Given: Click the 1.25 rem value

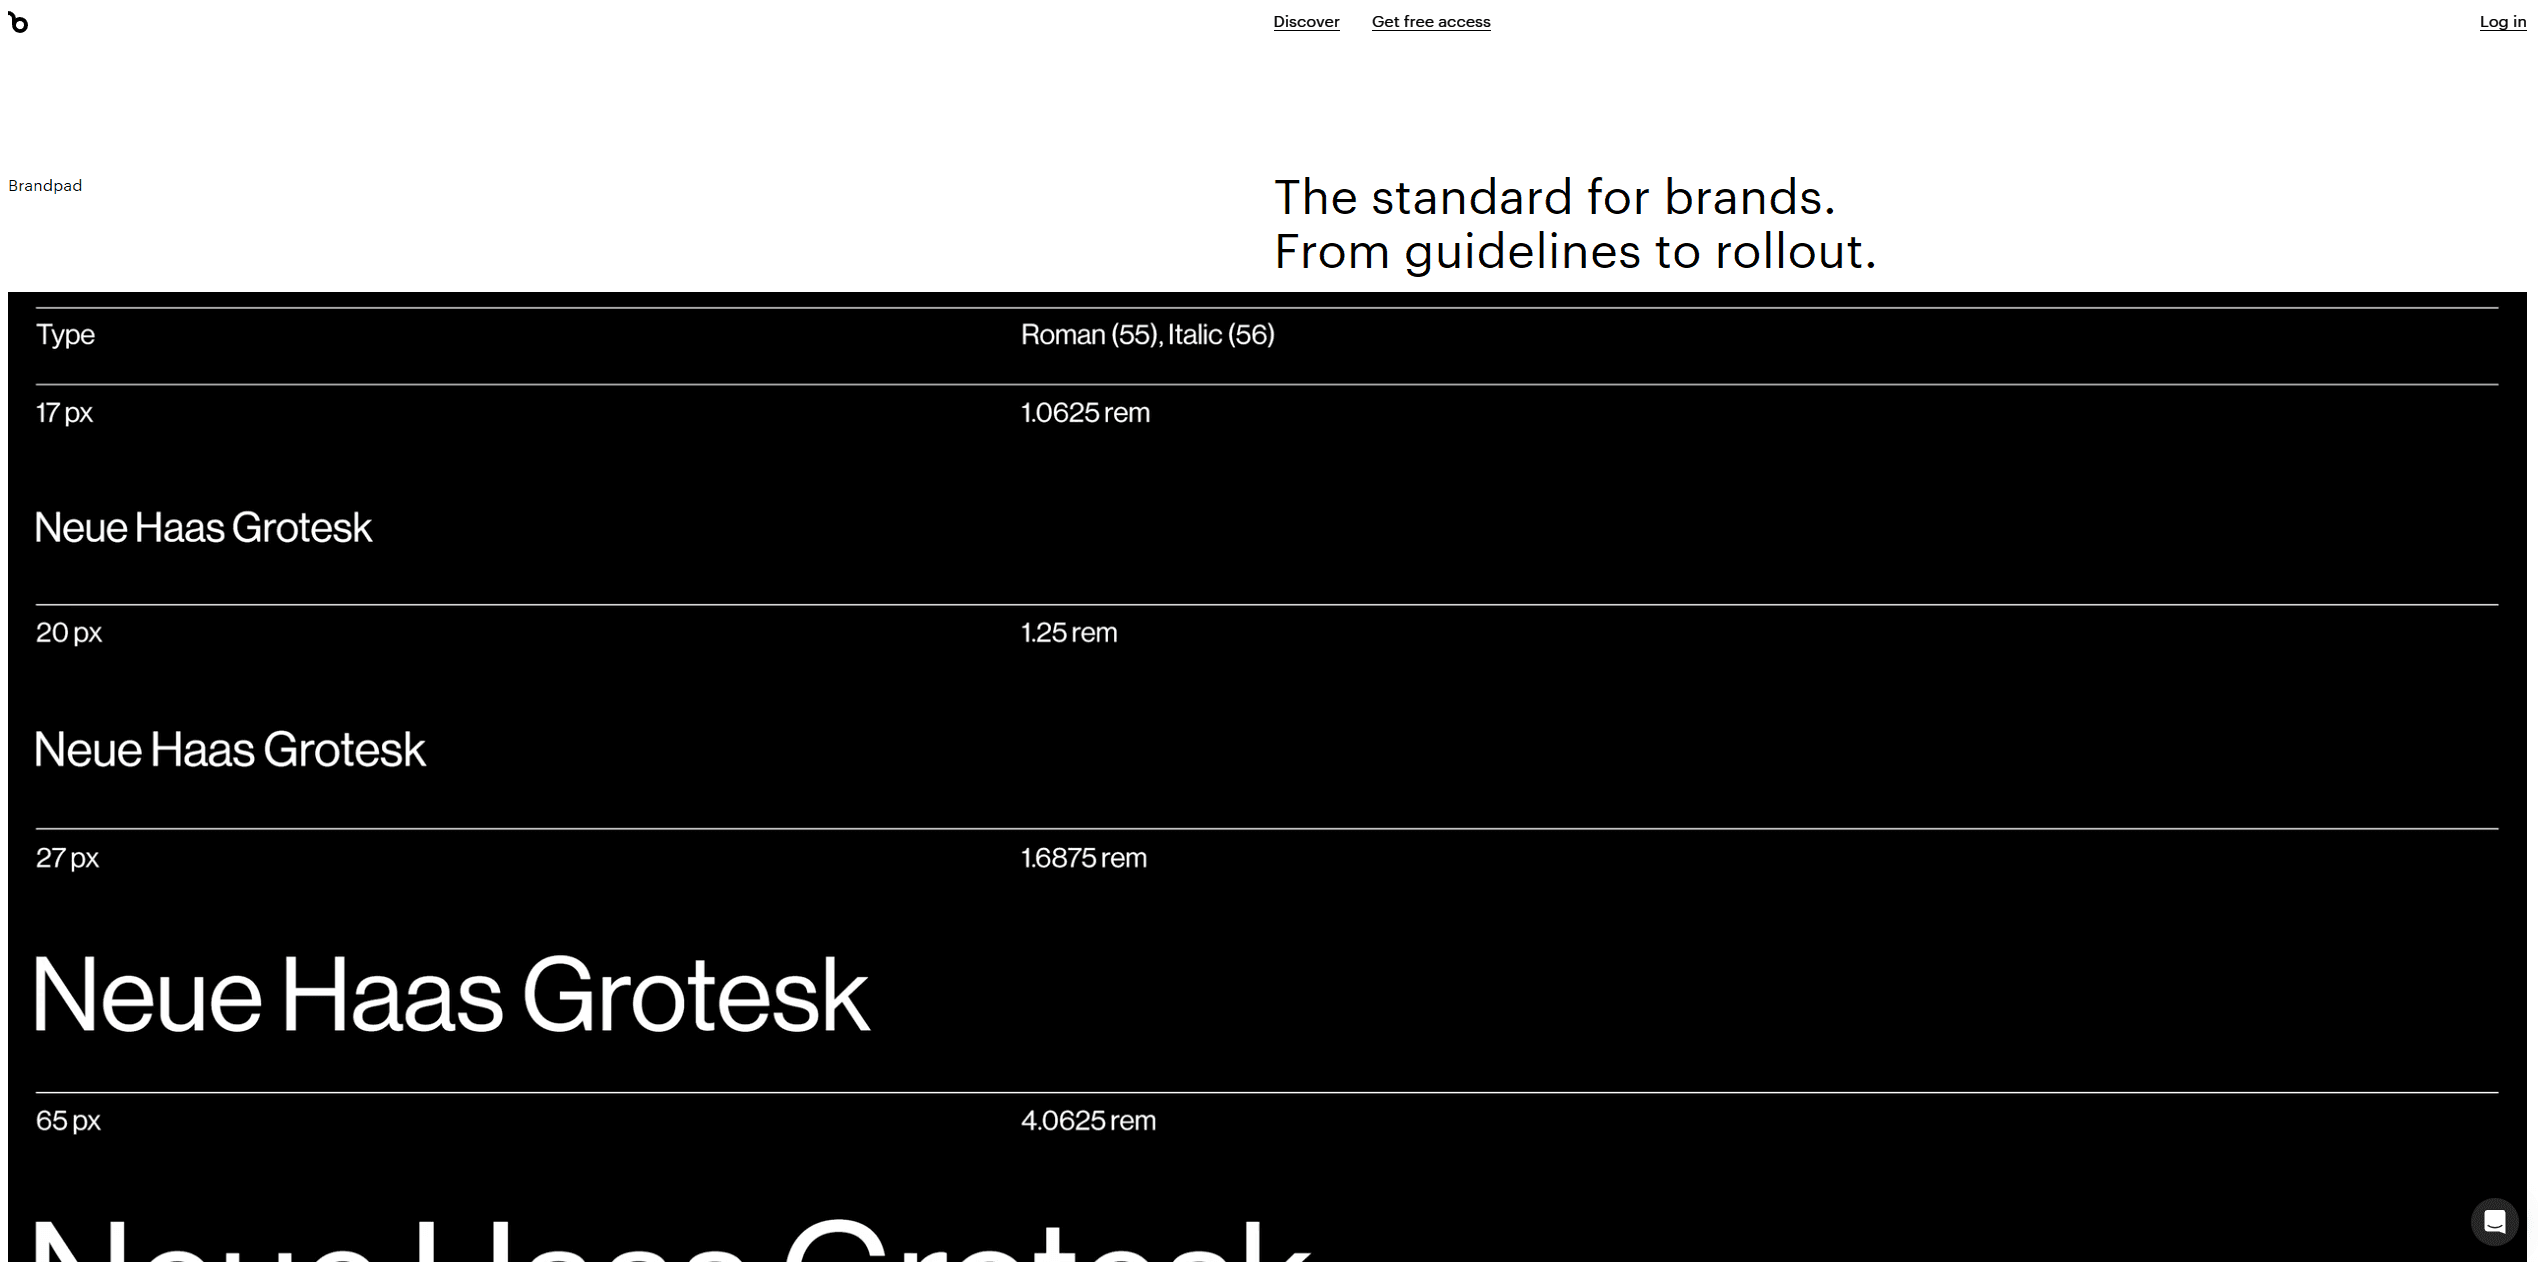Looking at the screenshot, I should click(x=1069, y=633).
